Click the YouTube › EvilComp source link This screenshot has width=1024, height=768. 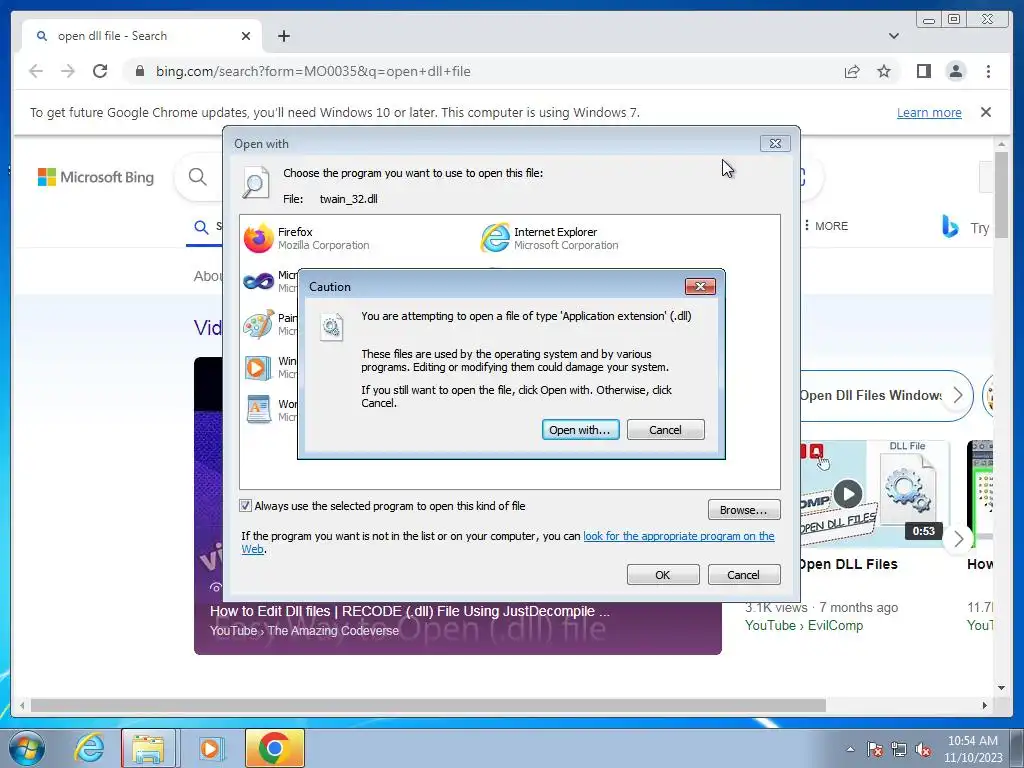point(804,626)
